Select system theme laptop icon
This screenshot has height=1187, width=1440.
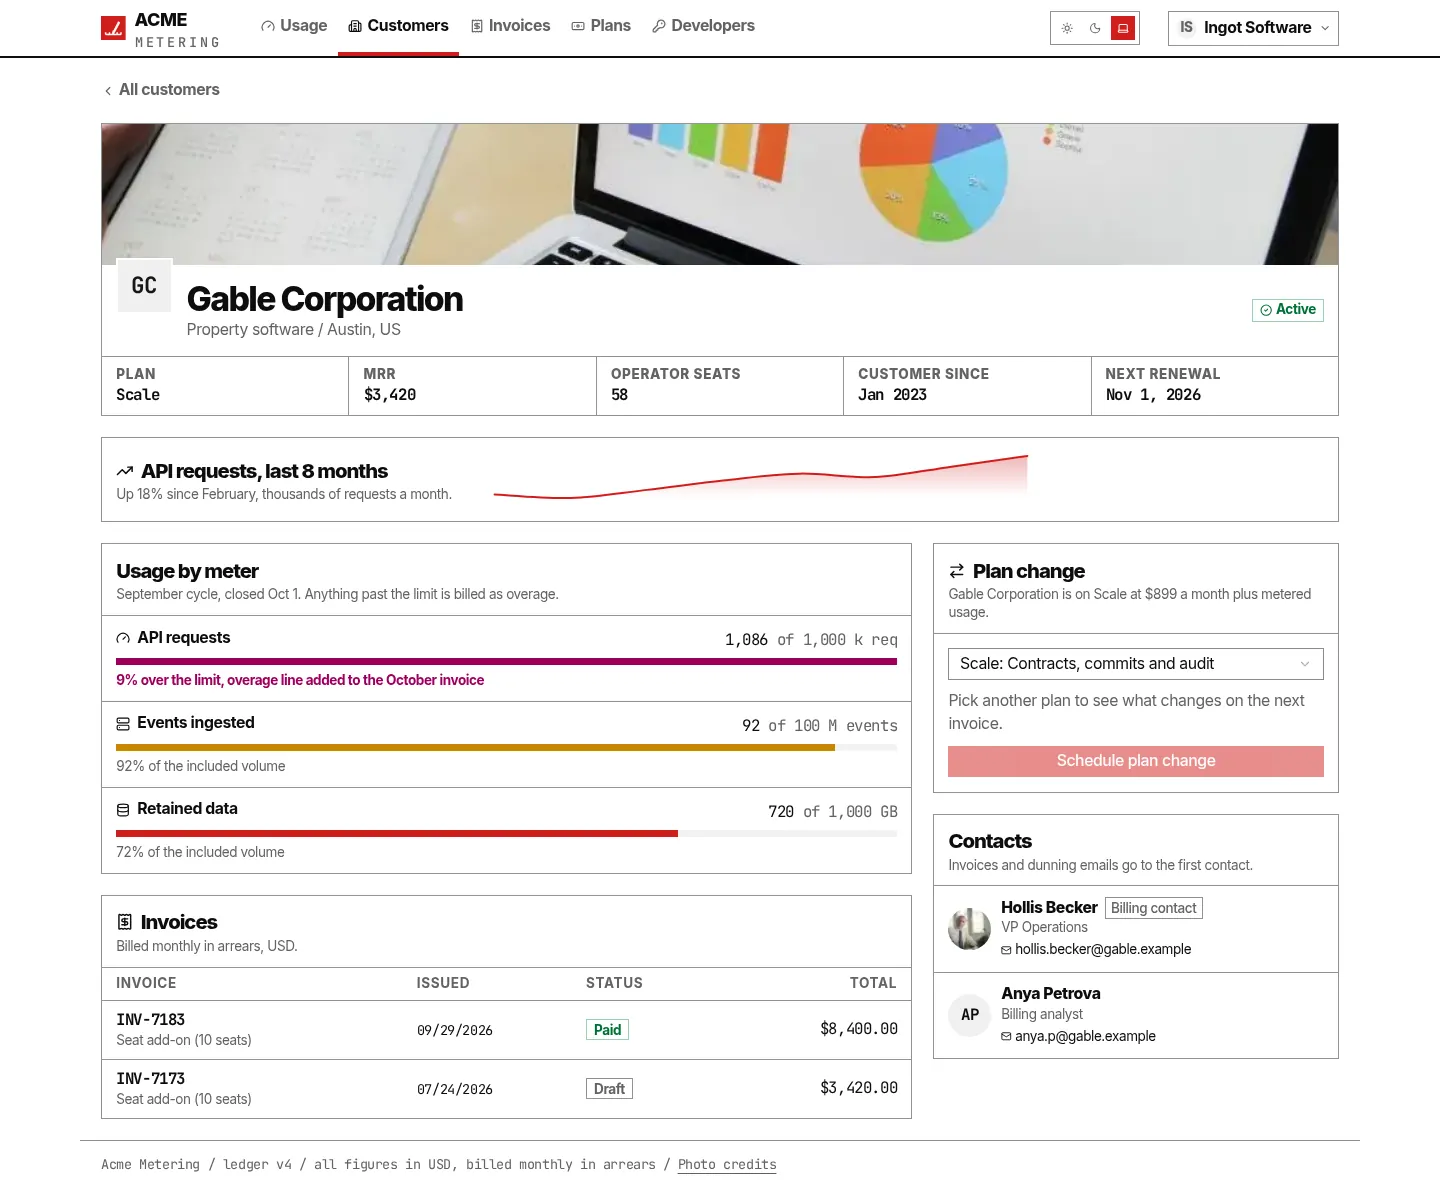pos(1123,28)
